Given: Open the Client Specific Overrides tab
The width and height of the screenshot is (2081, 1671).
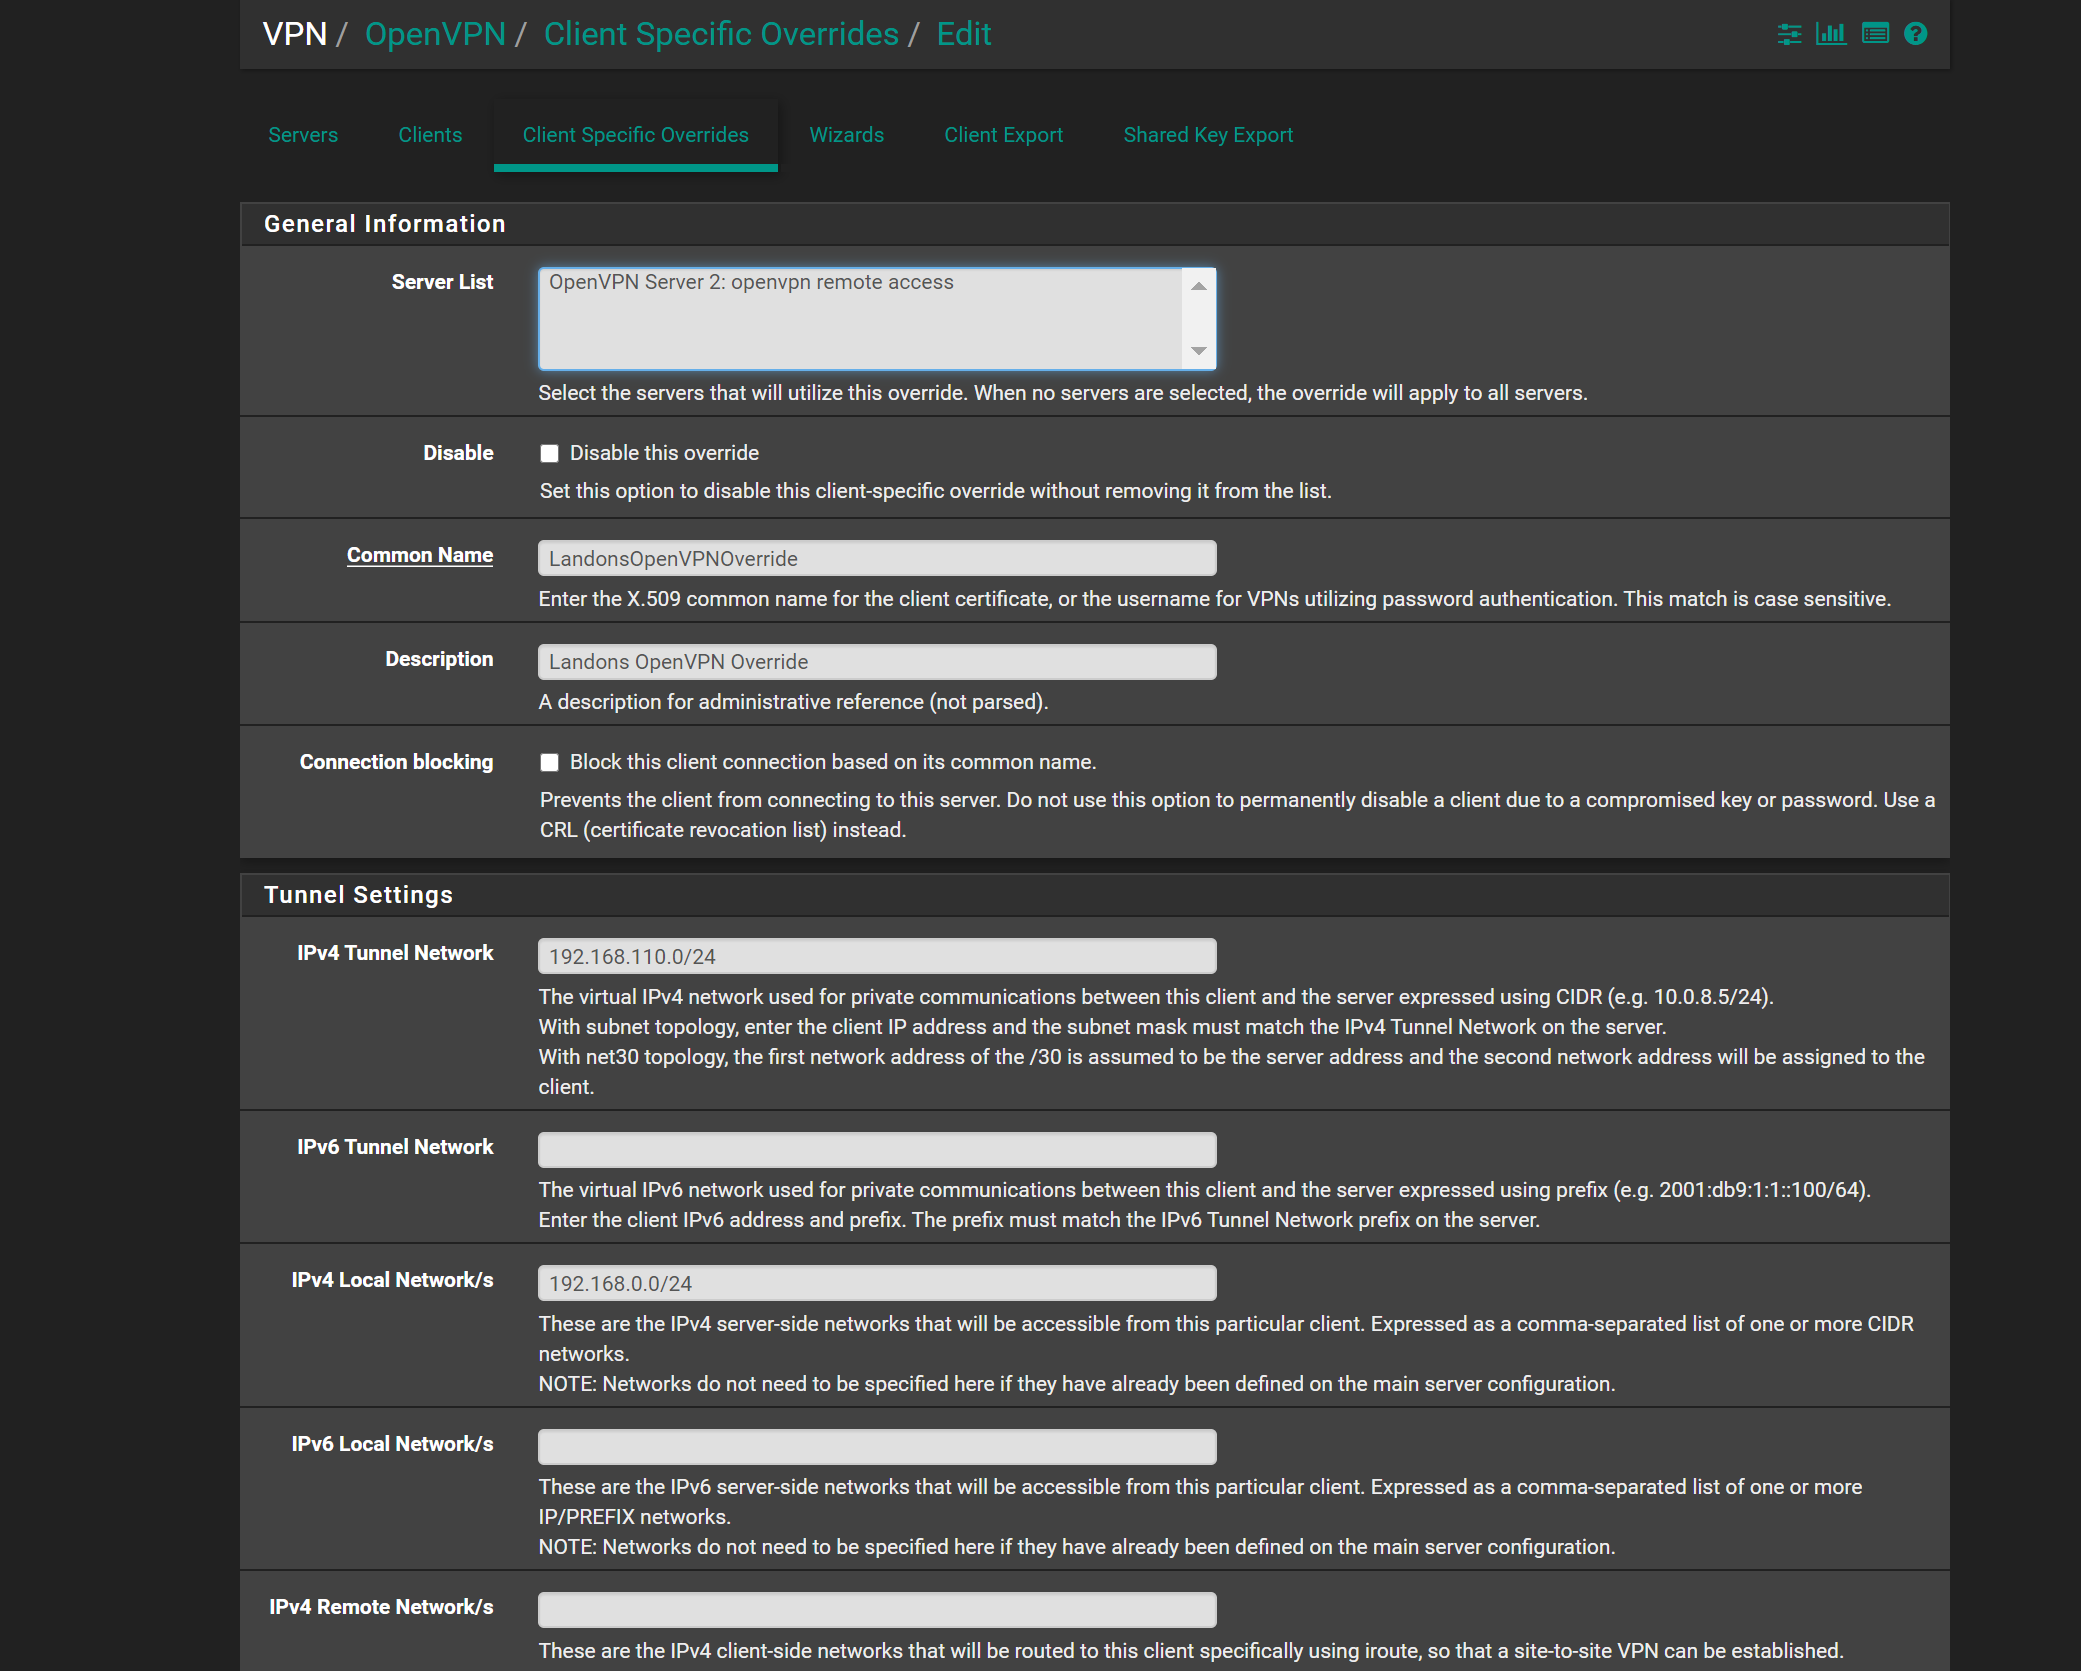Looking at the screenshot, I should [636, 135].
